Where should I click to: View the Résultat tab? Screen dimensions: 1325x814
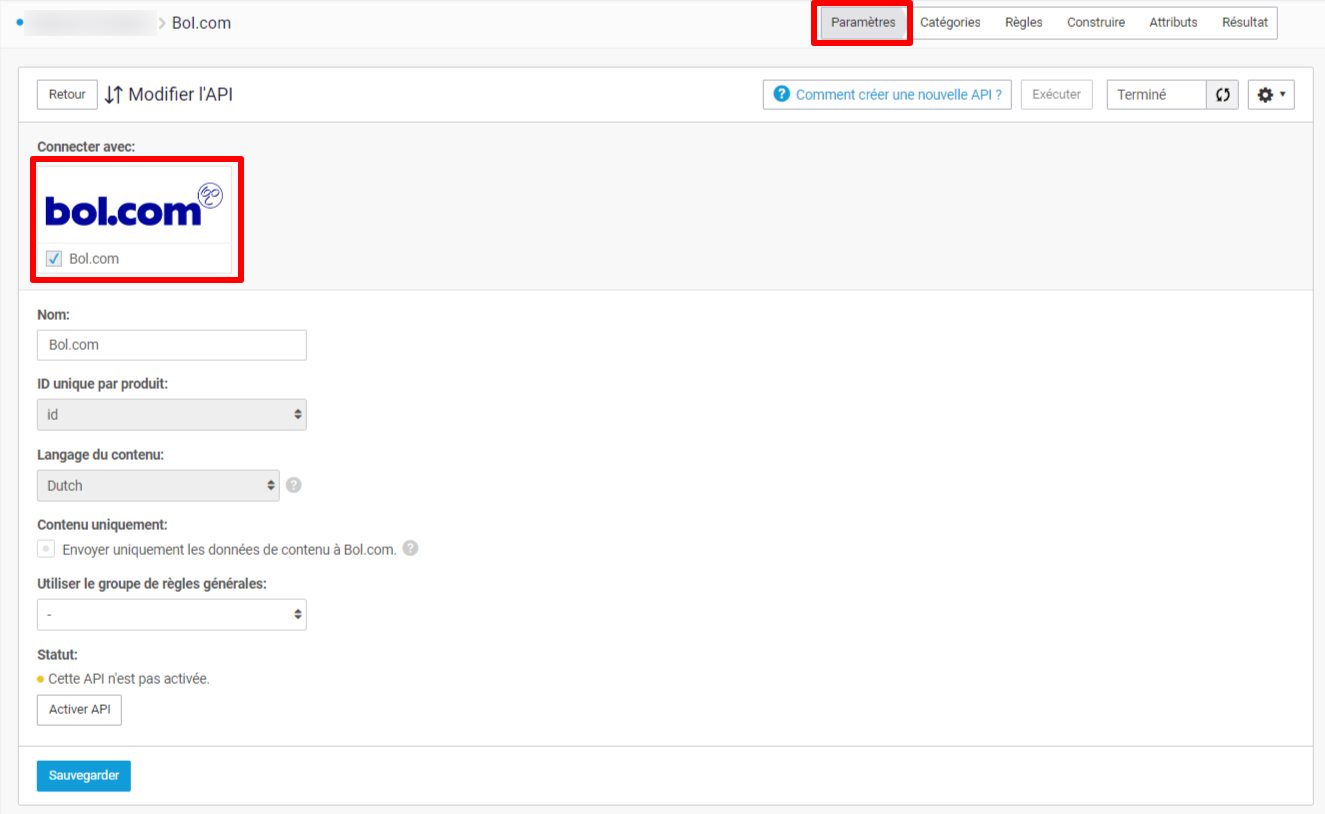click(1244, 23)
